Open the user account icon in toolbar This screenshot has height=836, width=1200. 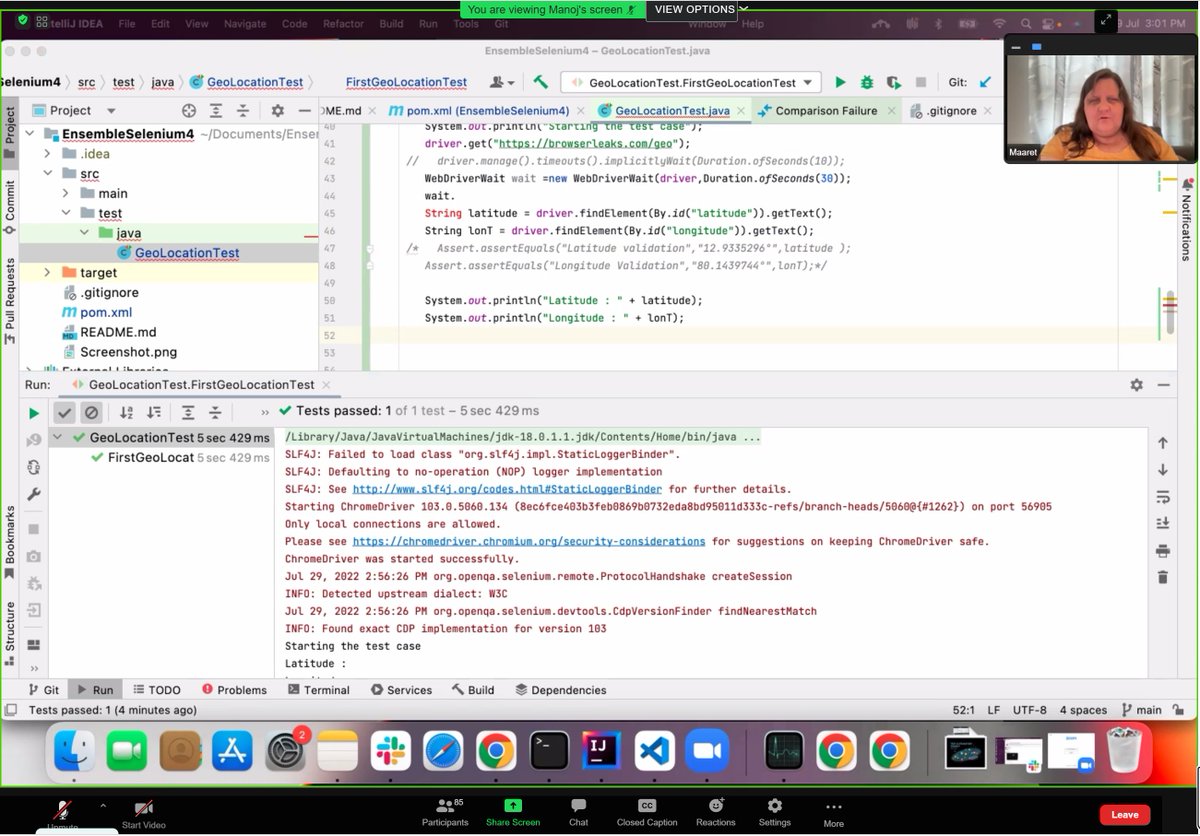[x=502, y=83]
